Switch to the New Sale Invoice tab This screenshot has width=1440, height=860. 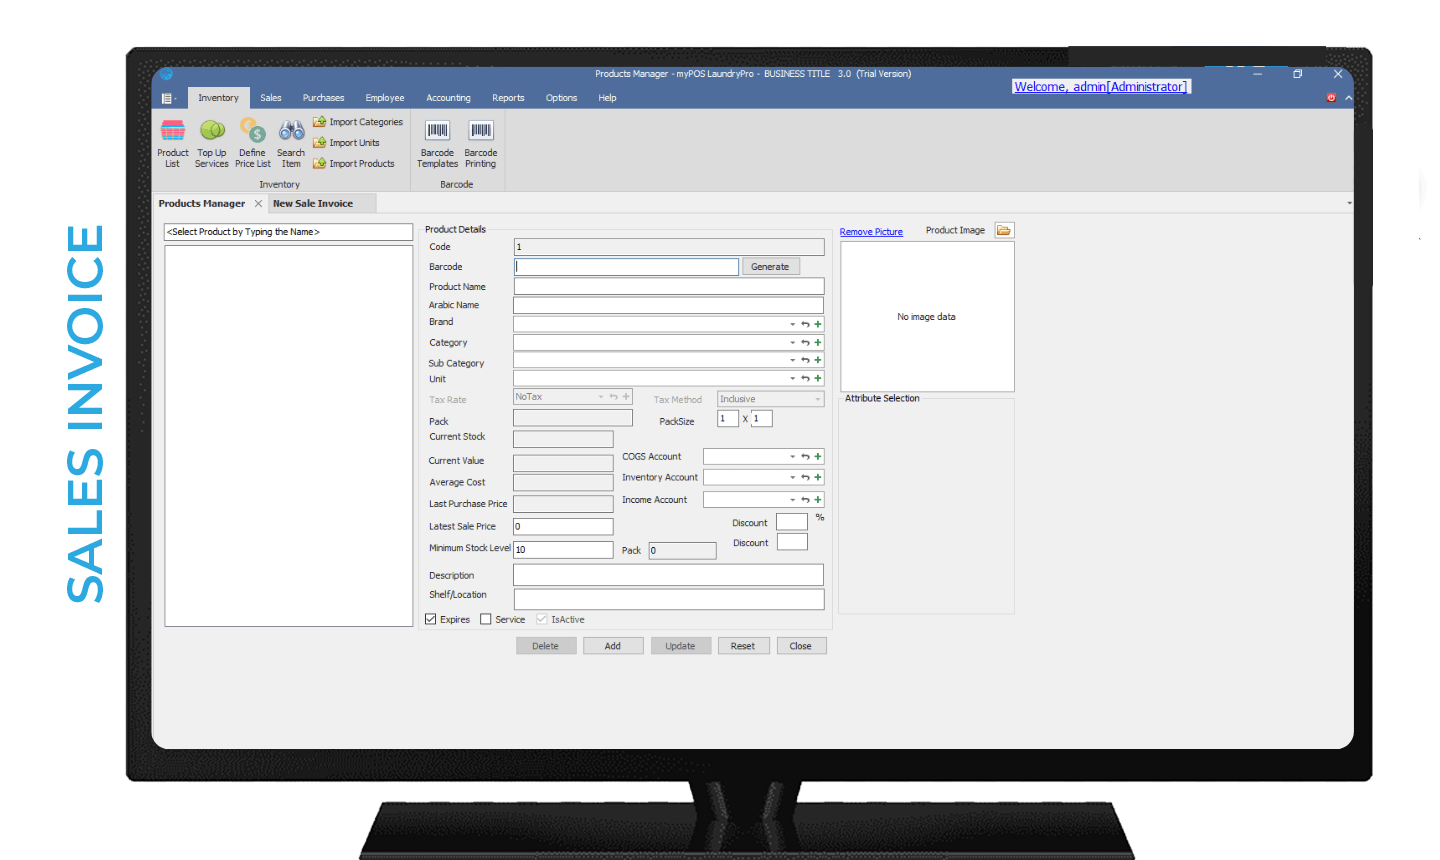(314, 202)
